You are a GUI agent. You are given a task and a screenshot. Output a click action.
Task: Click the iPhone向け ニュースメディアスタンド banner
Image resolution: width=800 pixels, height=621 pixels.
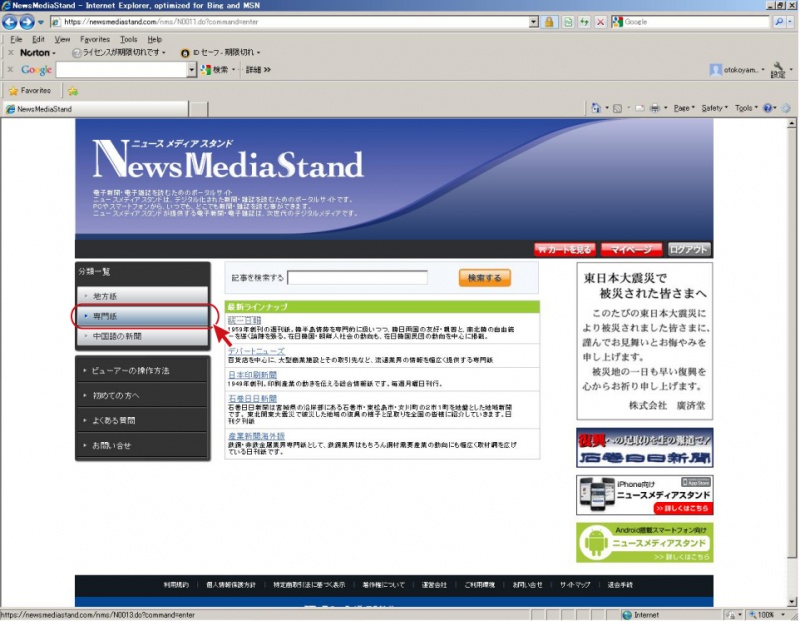point(645,495)
